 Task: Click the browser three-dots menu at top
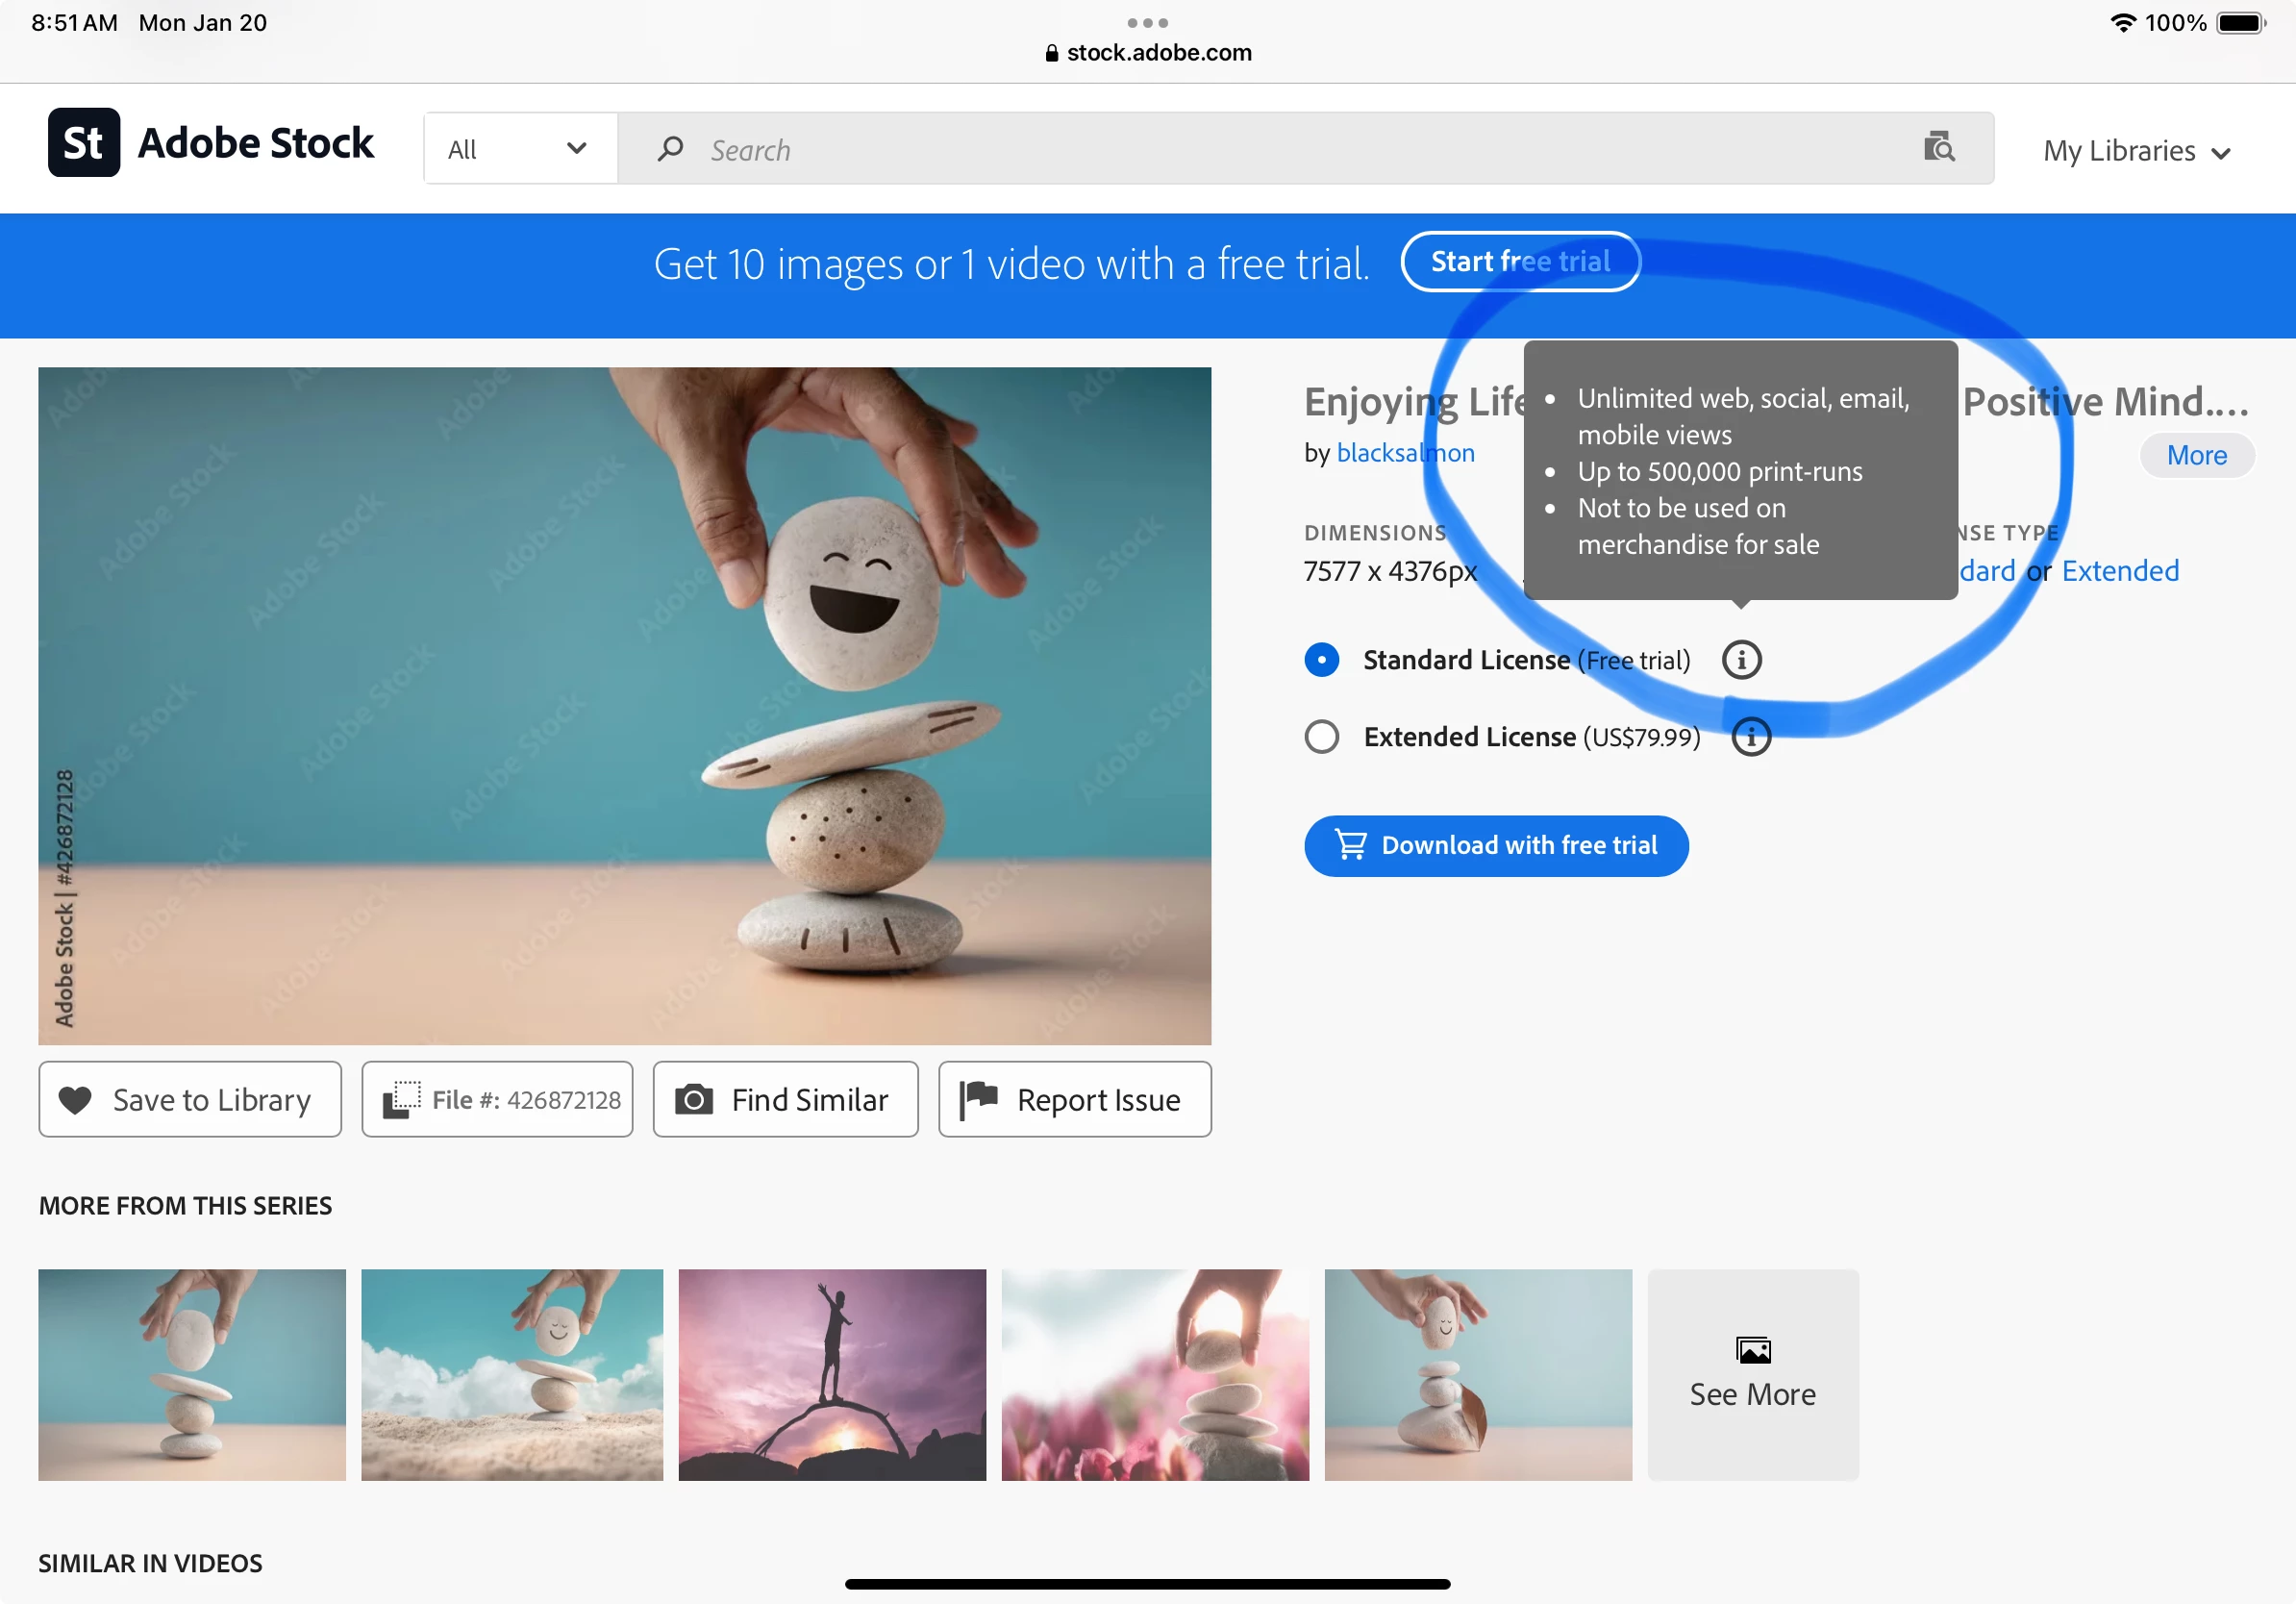pyautogui.click(x=1147, y=22)
